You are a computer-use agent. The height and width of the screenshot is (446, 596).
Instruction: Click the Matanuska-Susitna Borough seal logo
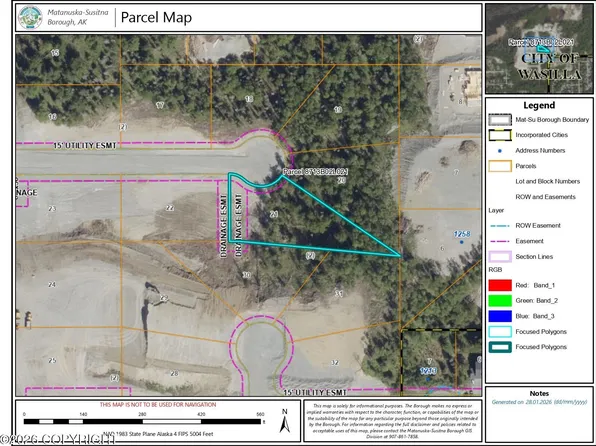click(x=30, y=17)
